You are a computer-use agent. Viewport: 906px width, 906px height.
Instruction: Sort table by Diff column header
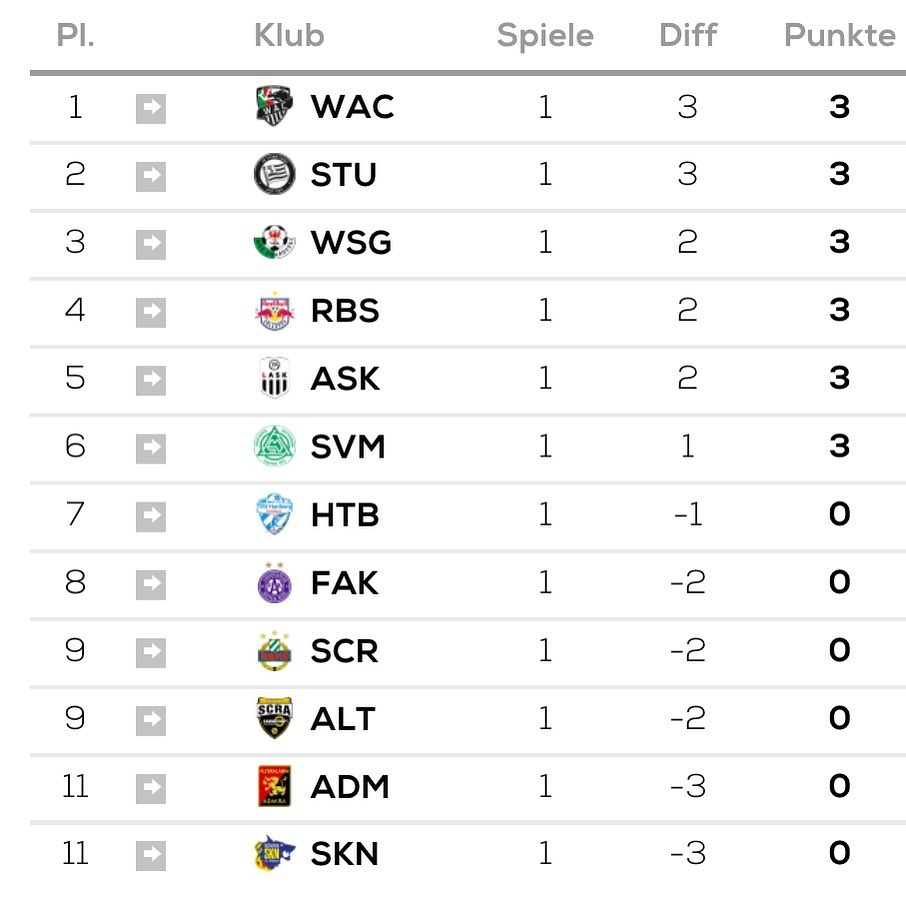688,35
